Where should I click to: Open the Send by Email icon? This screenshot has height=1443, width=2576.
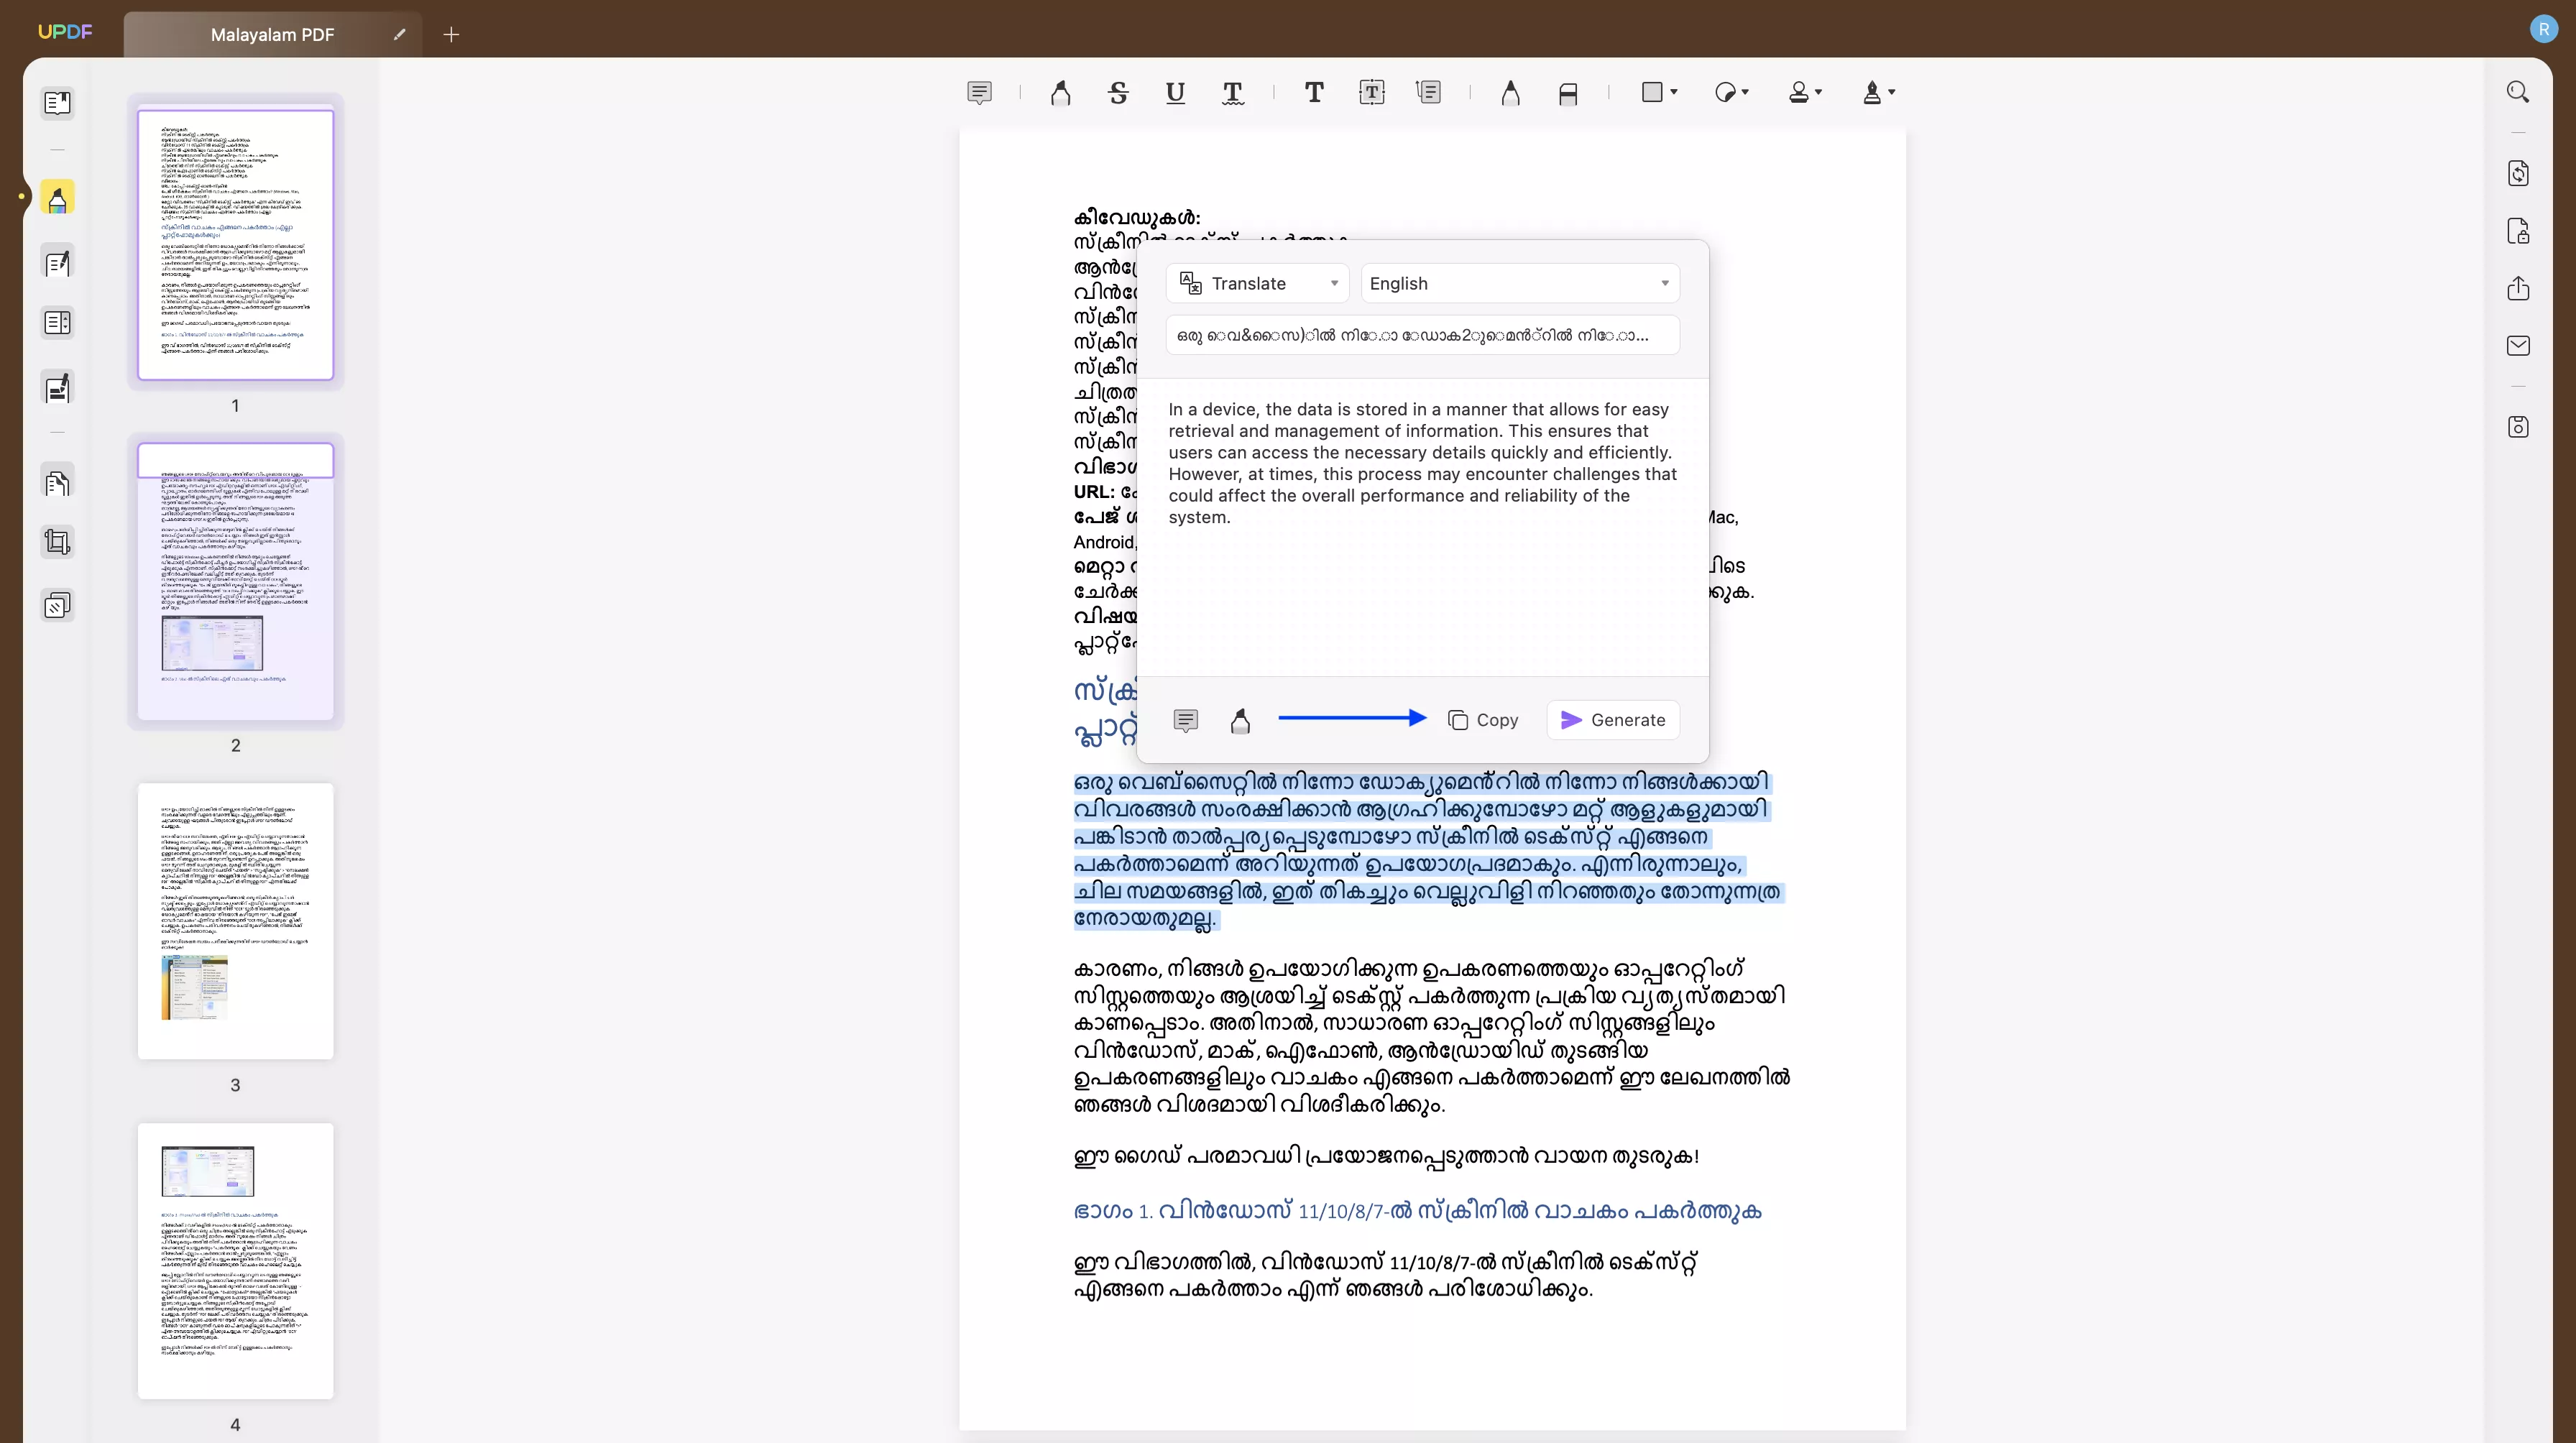coord(2518,346)
